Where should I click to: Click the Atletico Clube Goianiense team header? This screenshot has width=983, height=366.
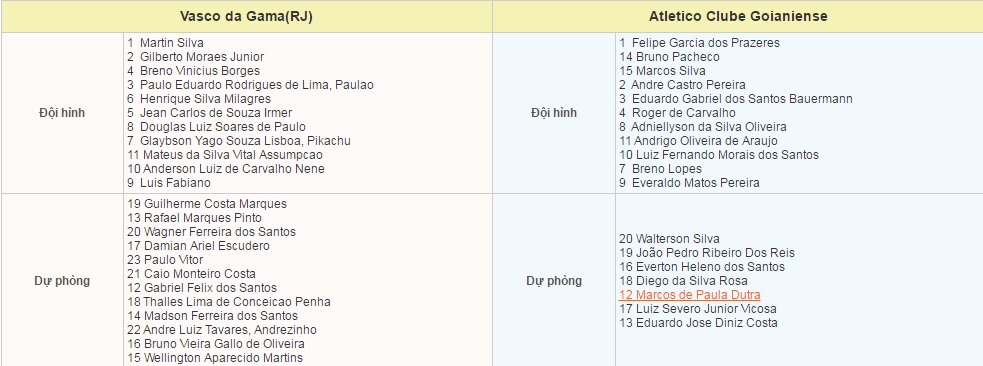point(738,16)
